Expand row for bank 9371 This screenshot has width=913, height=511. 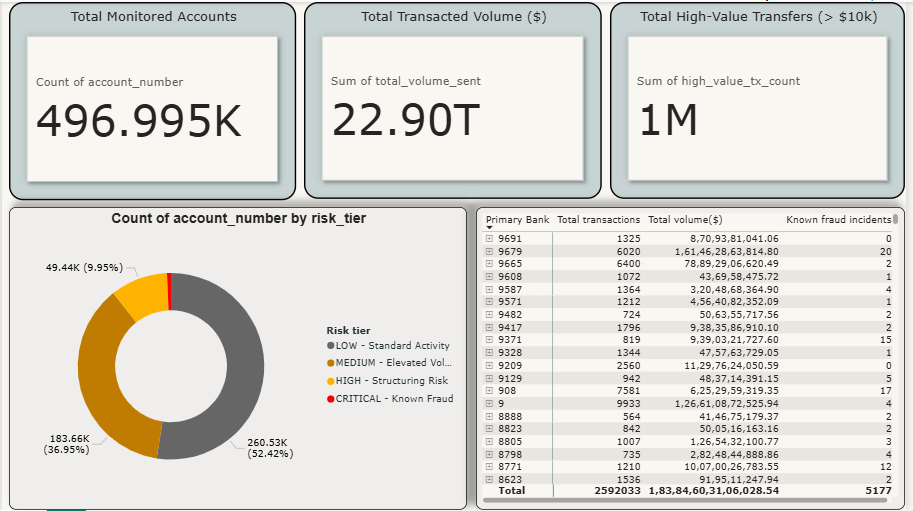[489, 340]
